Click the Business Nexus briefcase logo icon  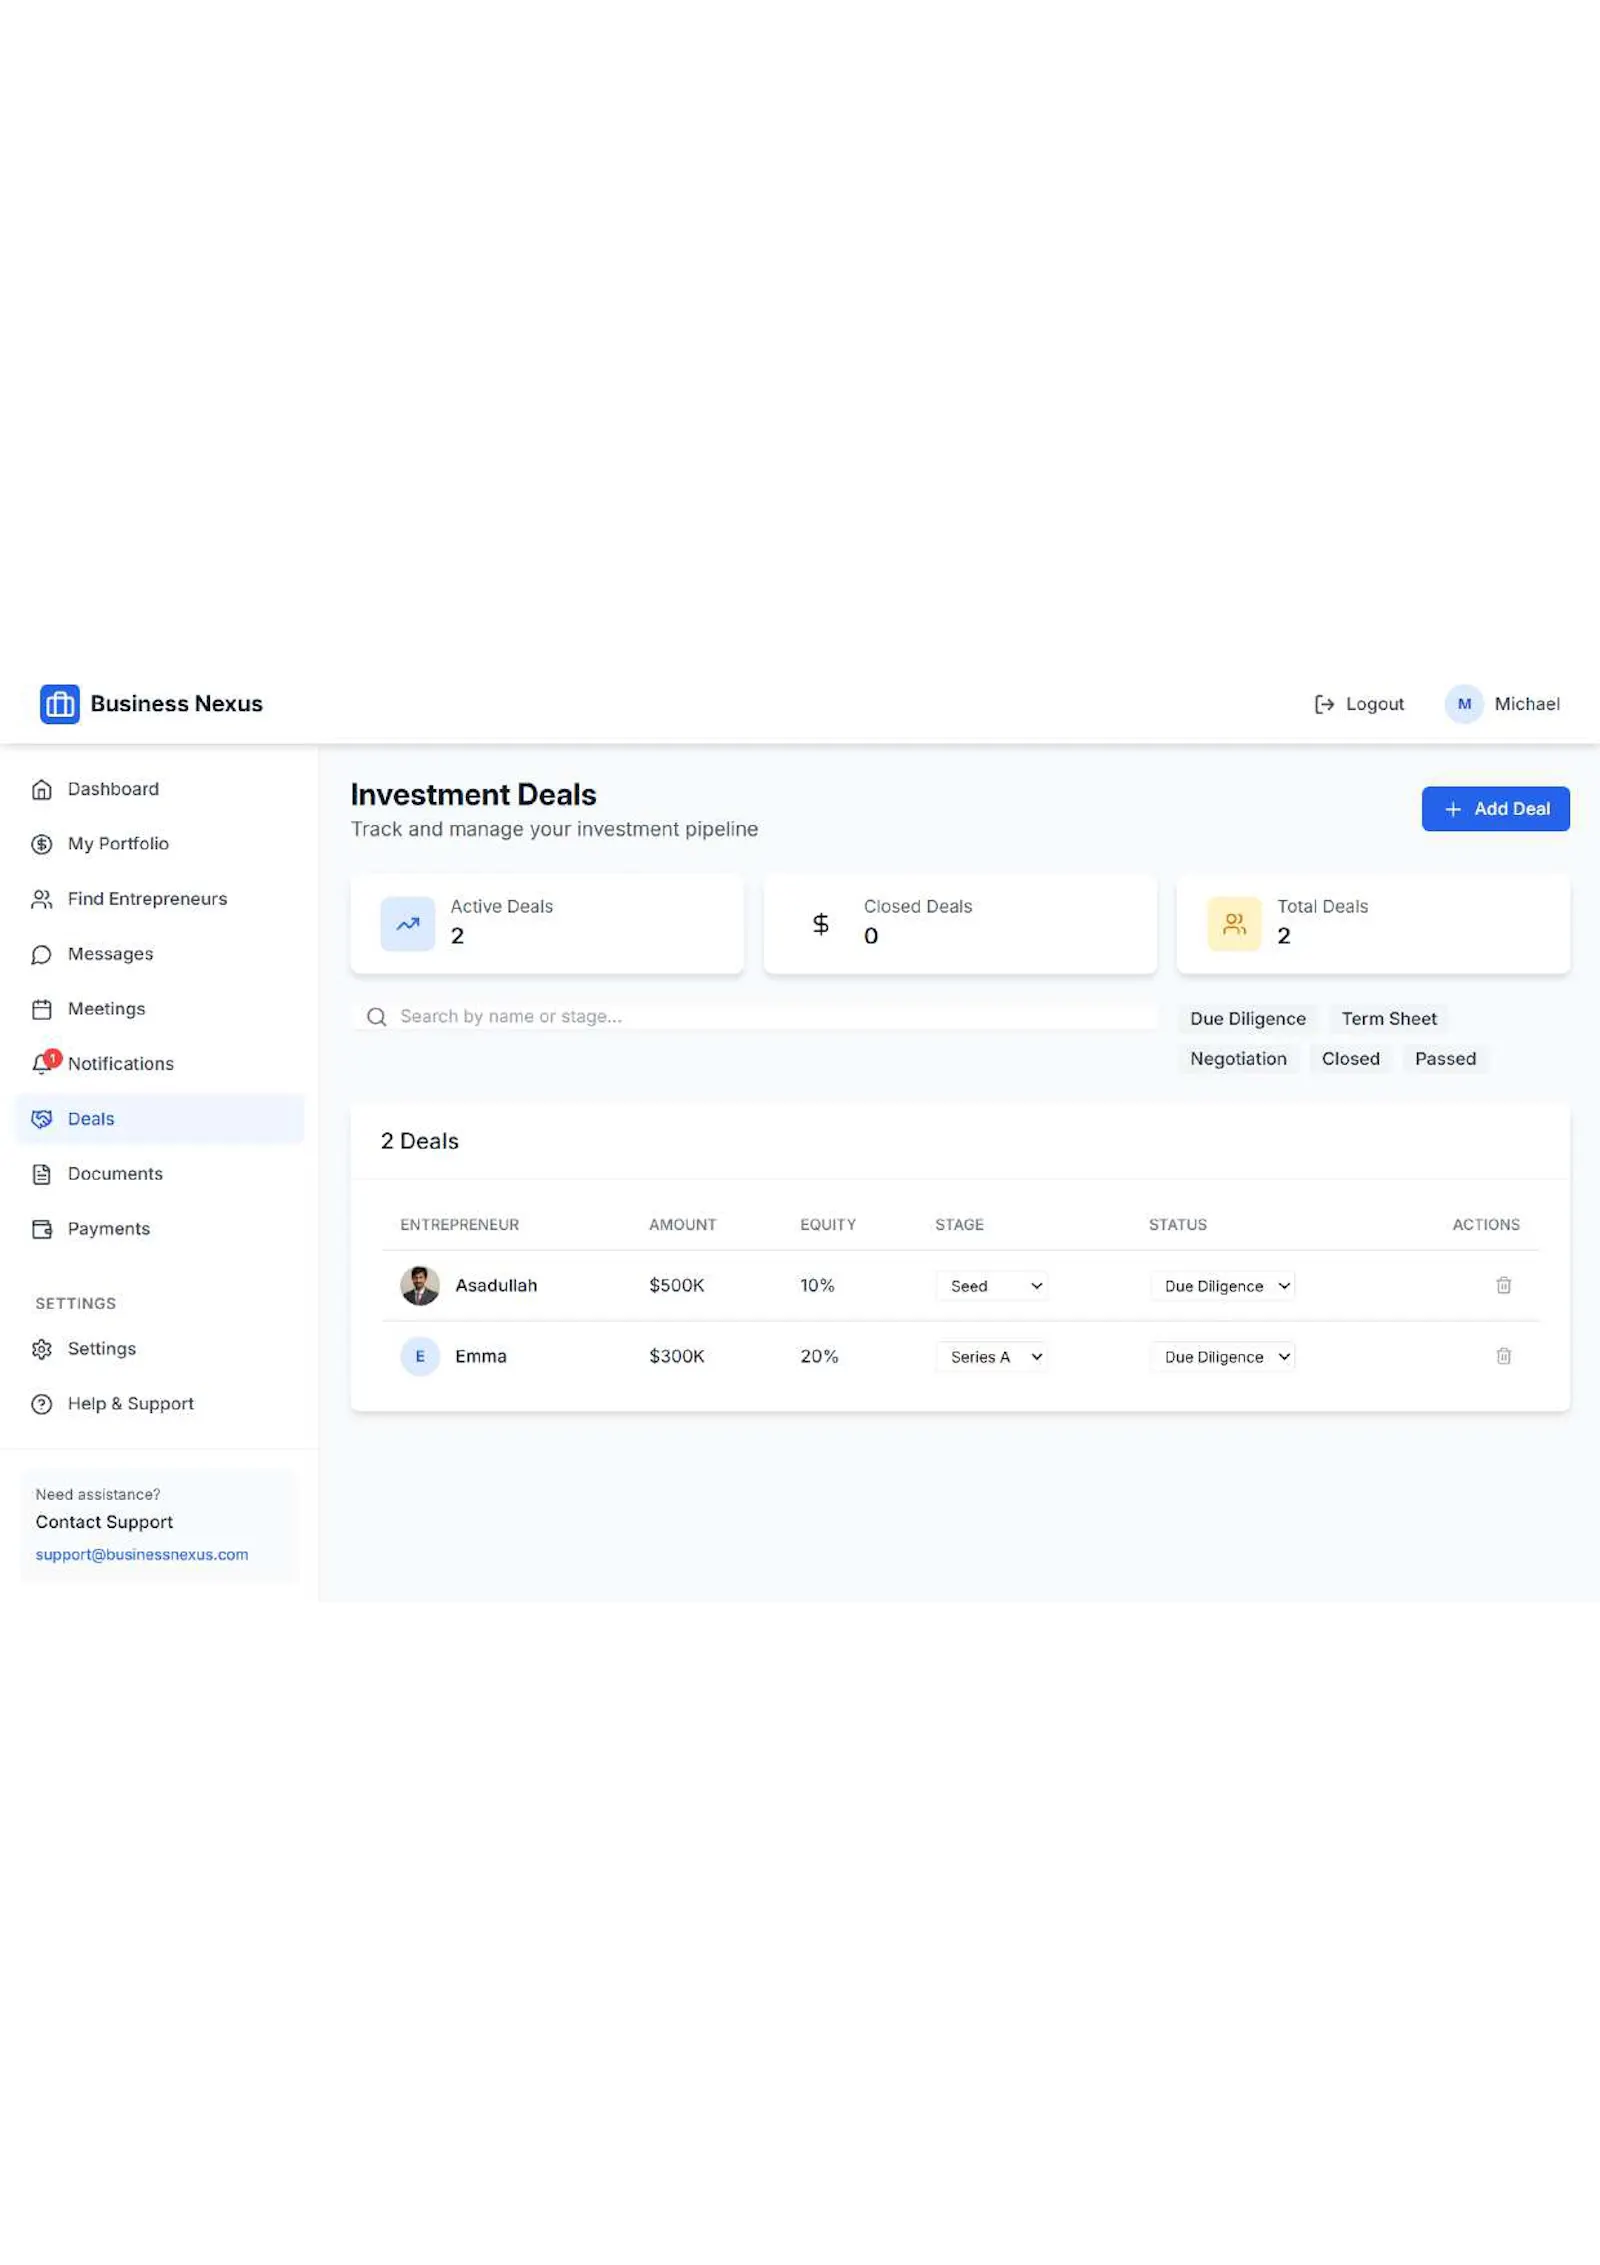tap(59, 704)
